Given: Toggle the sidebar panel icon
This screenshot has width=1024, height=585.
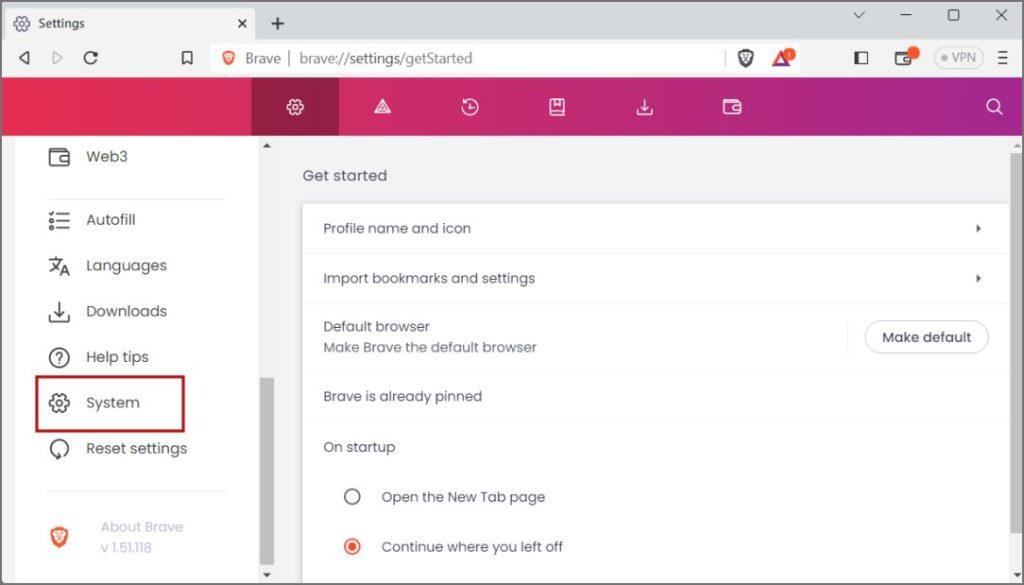Looking at the screenshot, I should [861, 58].
